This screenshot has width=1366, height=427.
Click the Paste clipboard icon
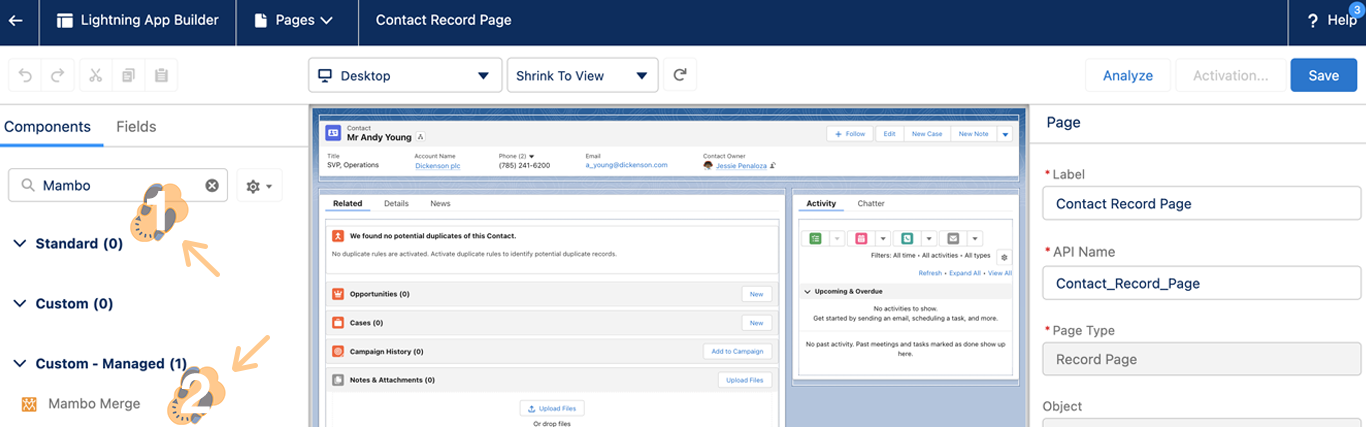160,76
